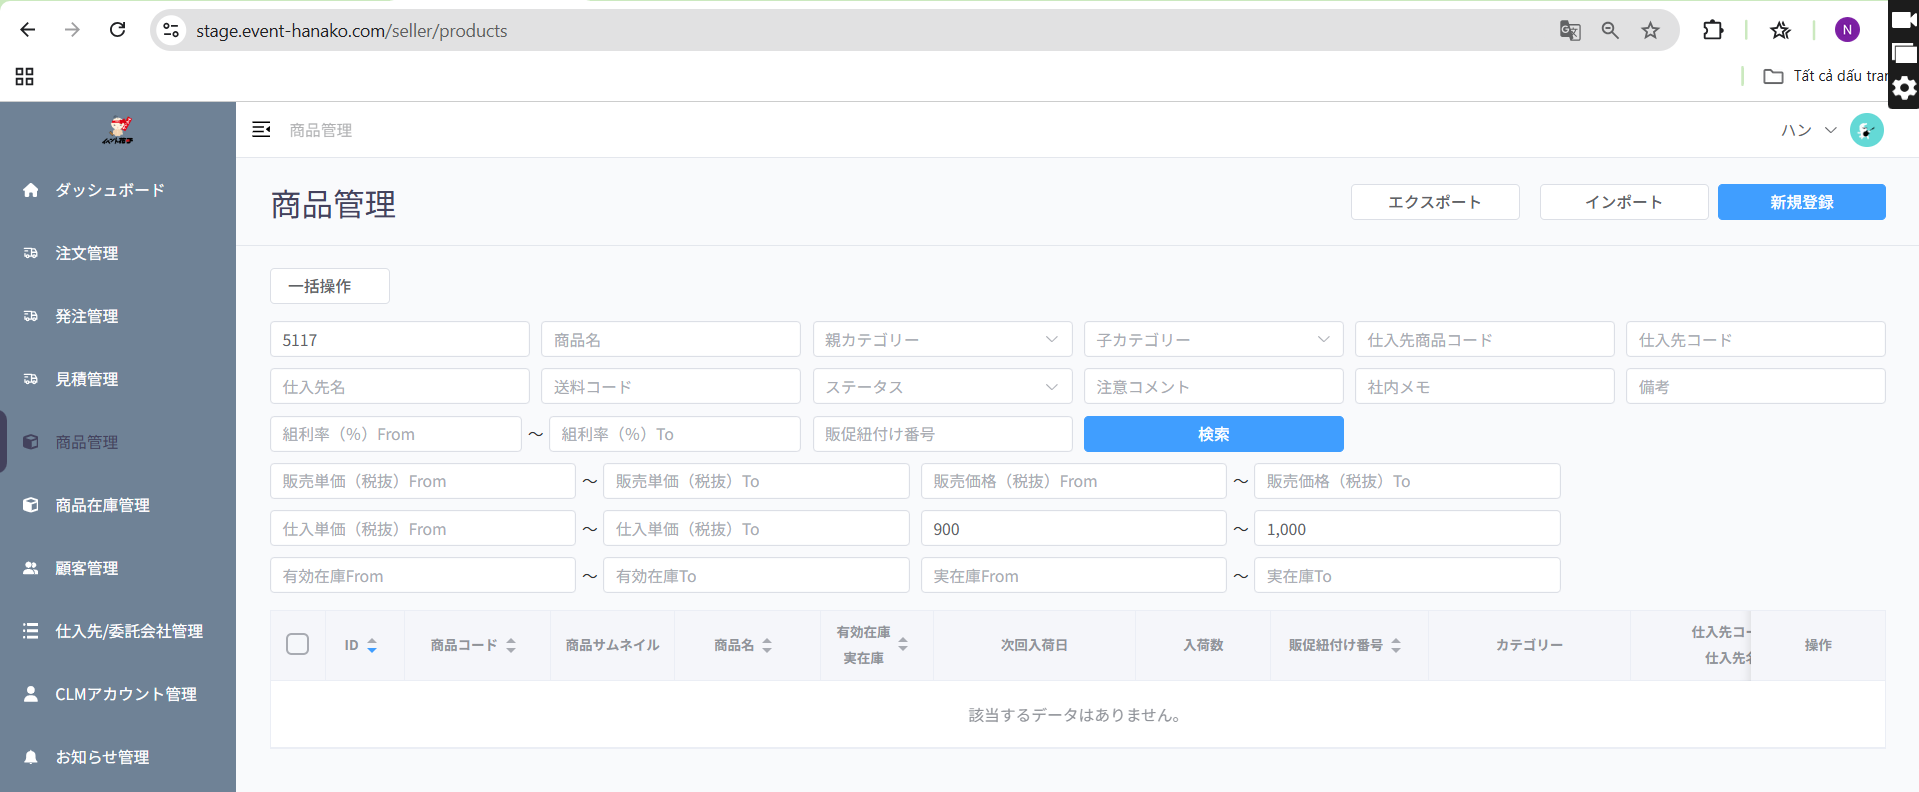This screenshot has height=792, width=1919.
Task: Go to 商品在庫管理 in the sidebar
Action: [x=102, y=505]
